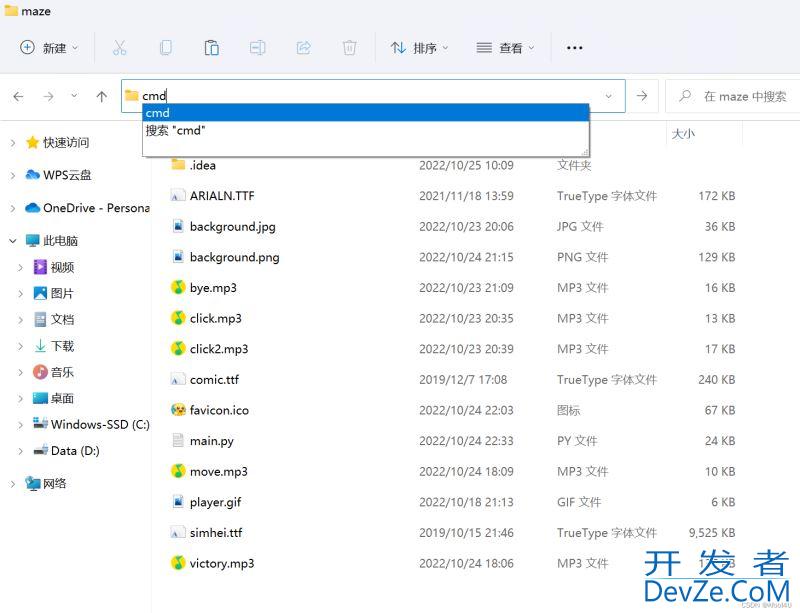Screen dimensions: 800x613
Task: Expand the Network (网络) tree node
Action: pyautogui.click(x=13, y=484)
